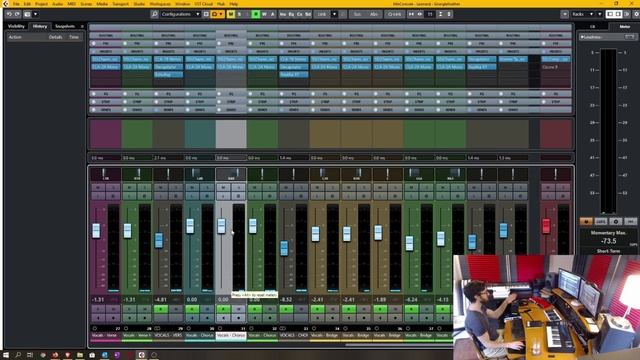Image resolution: width=640 pixels, height=360 pixels.
Task: Open the find channel search icon
Action: 154,14
